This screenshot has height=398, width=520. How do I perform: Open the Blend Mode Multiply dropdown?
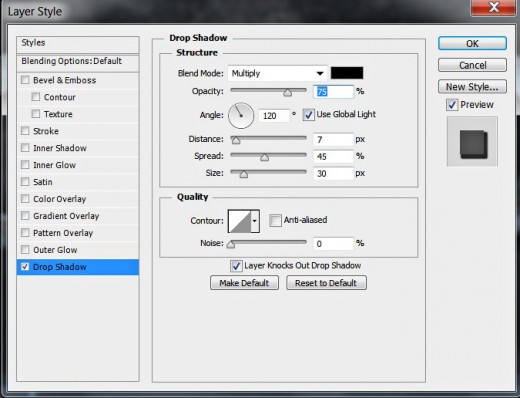(x=277, y=73)
